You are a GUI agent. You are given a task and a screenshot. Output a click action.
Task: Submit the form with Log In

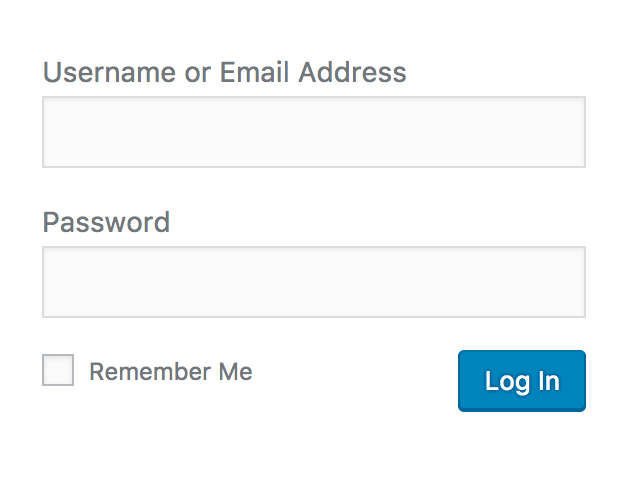click(521, 380)
